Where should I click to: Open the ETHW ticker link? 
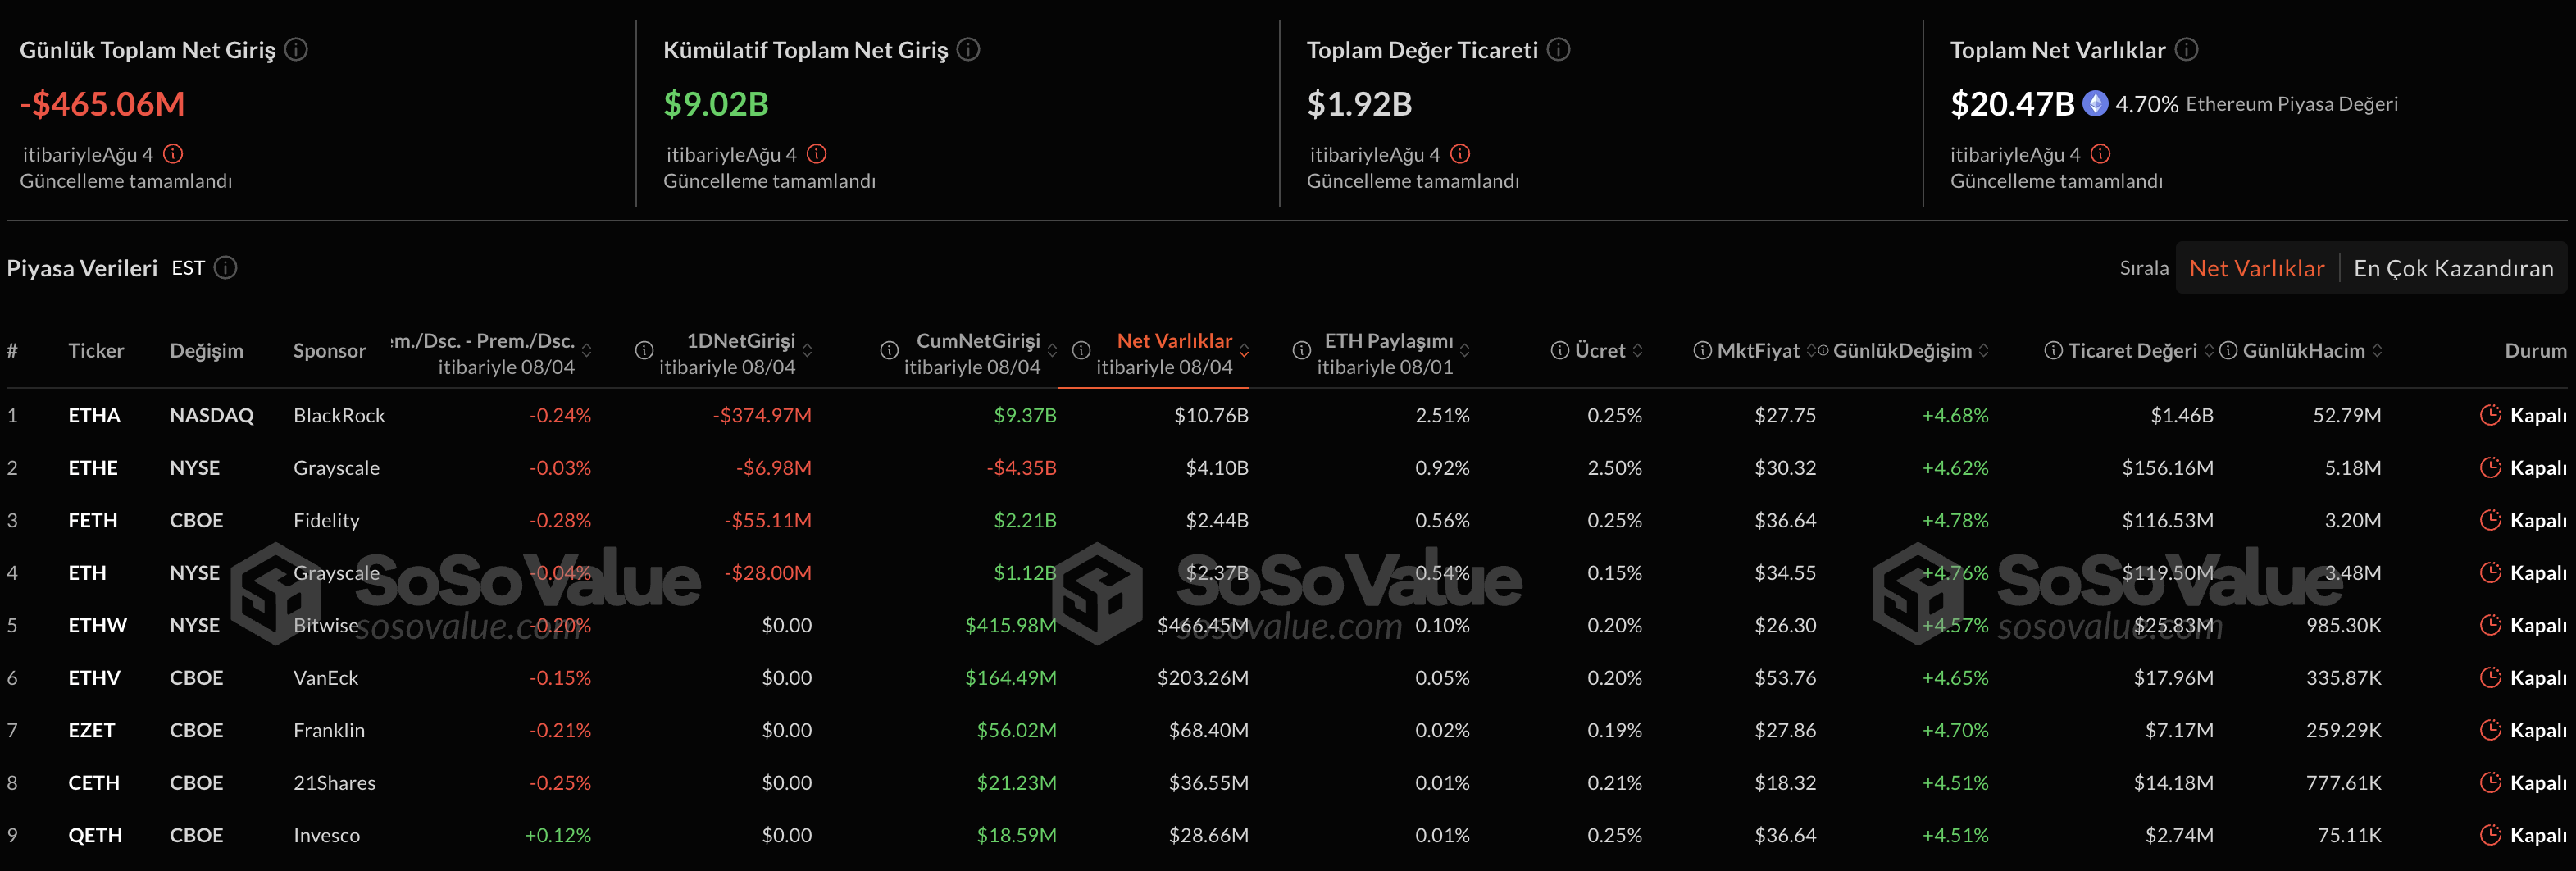tap(98, 625)
